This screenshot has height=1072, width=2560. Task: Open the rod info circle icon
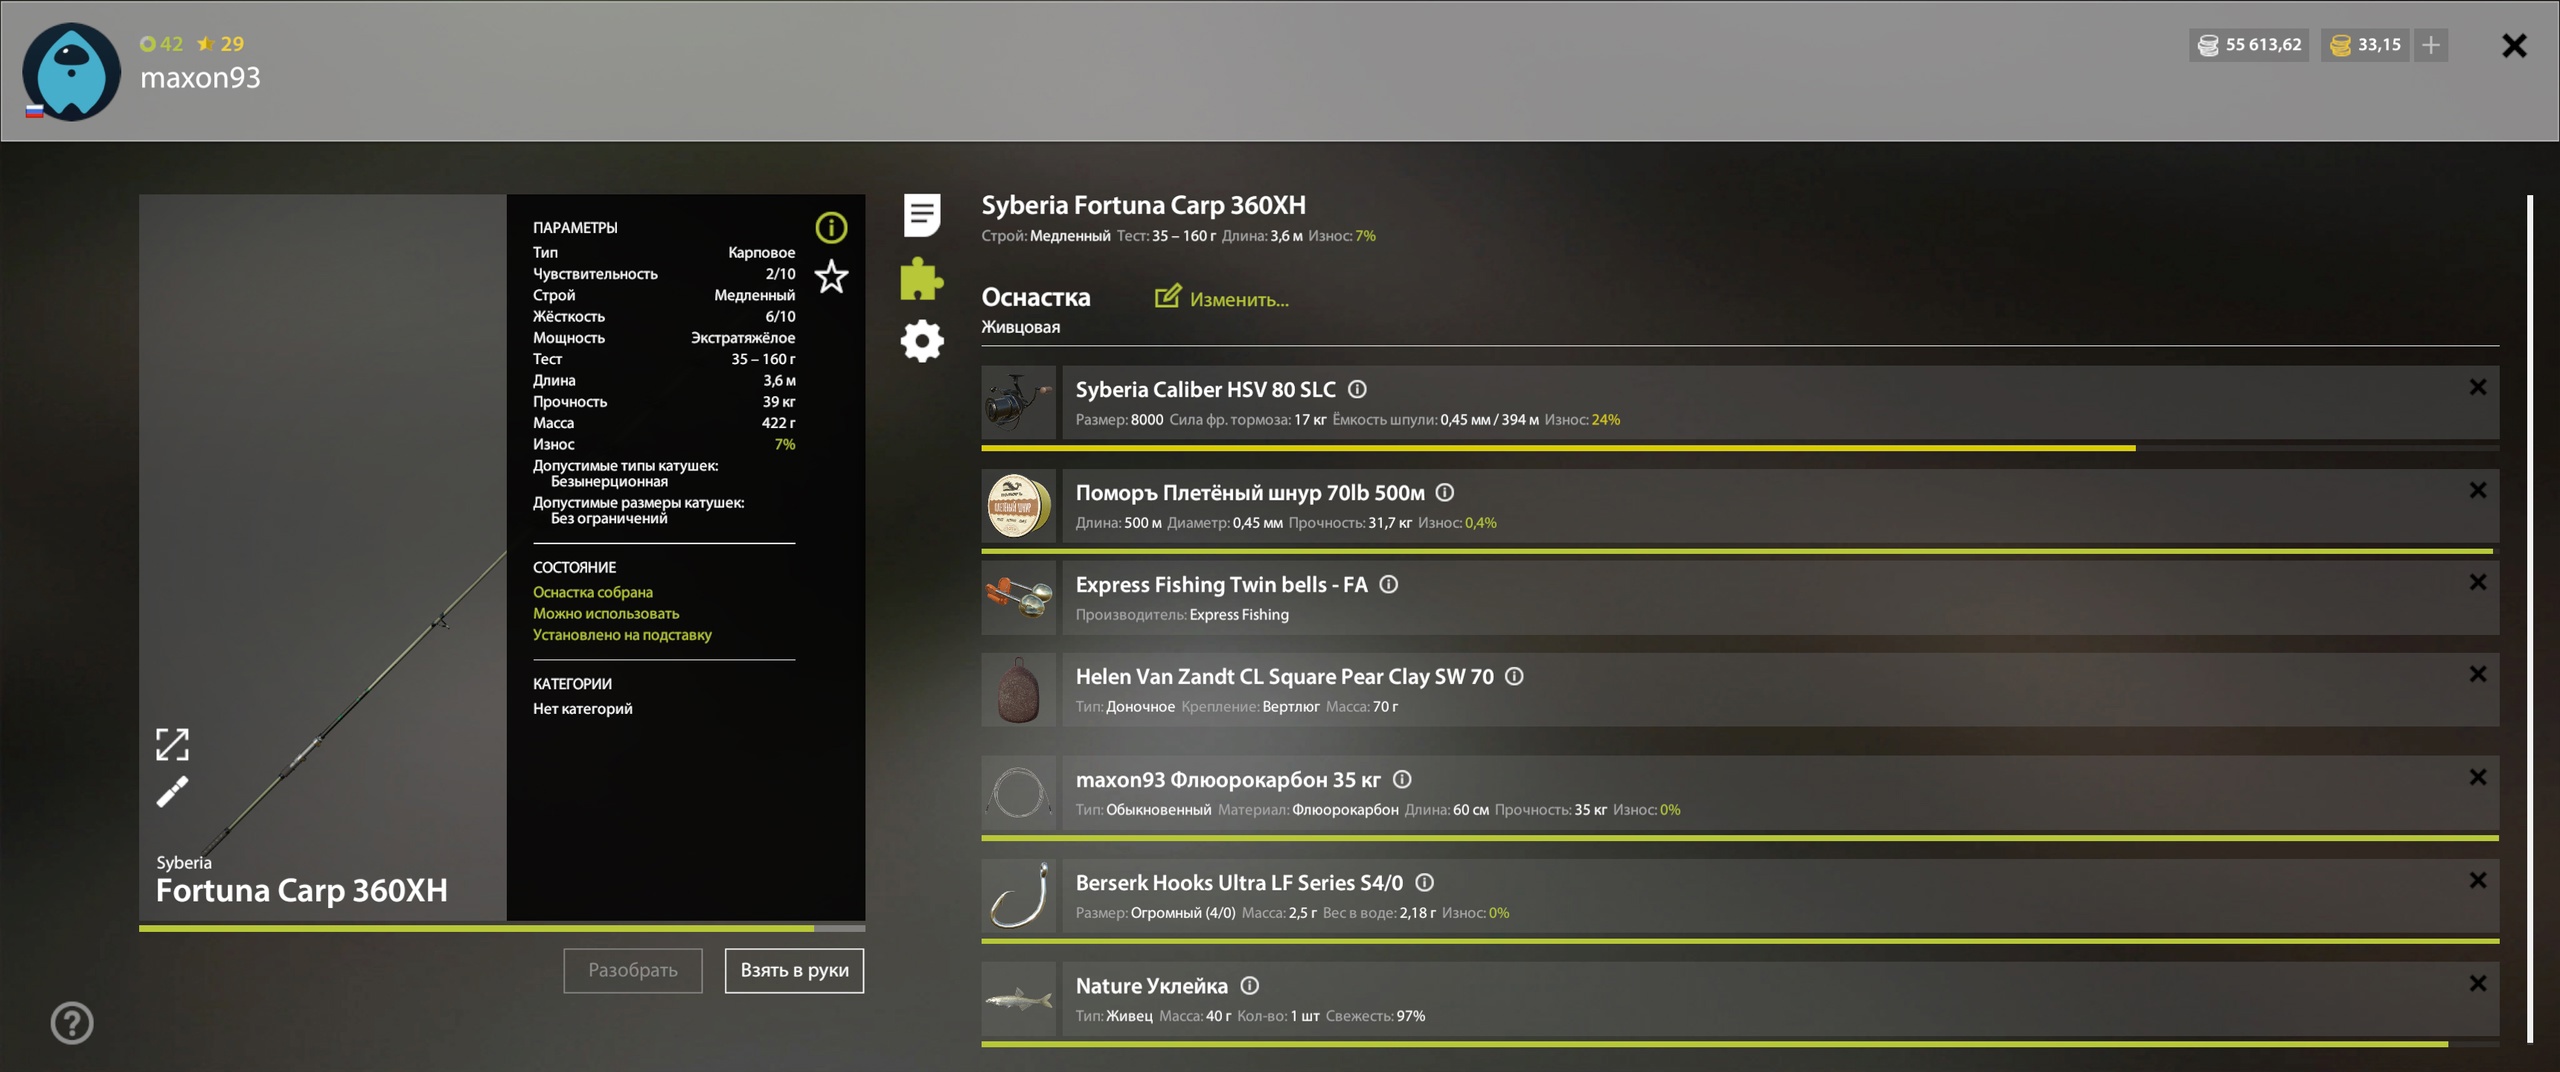coord(831,228)
